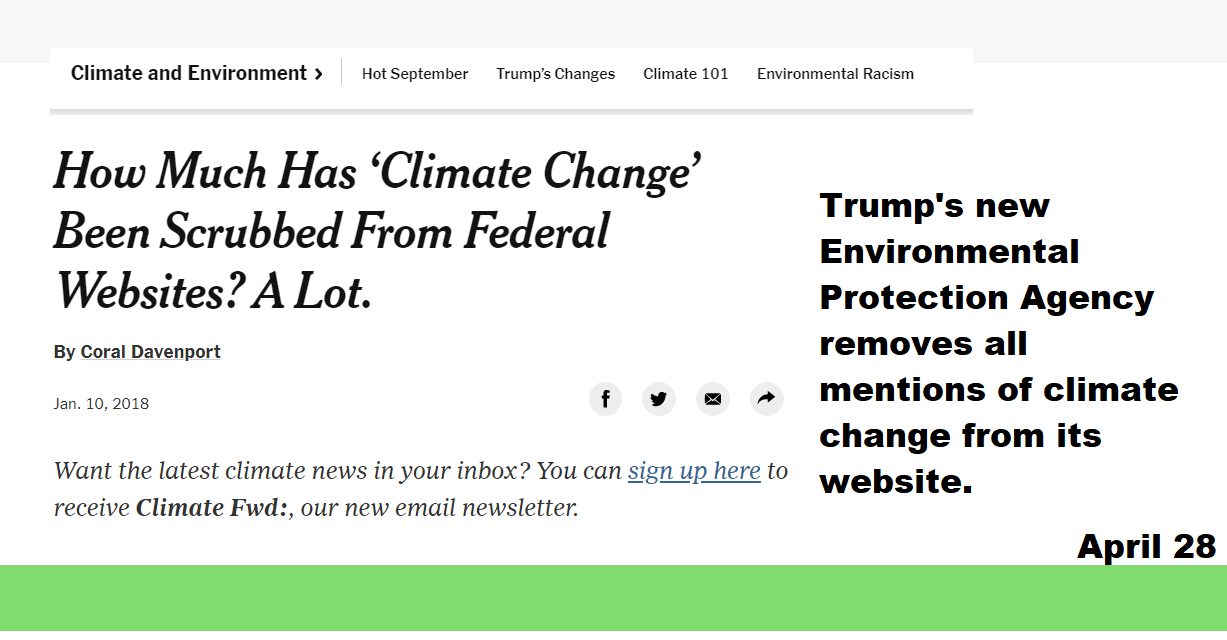Viewport: 1227px width, 640px height.
Task: Click the 'April 28' date label
Action: 1146,546
